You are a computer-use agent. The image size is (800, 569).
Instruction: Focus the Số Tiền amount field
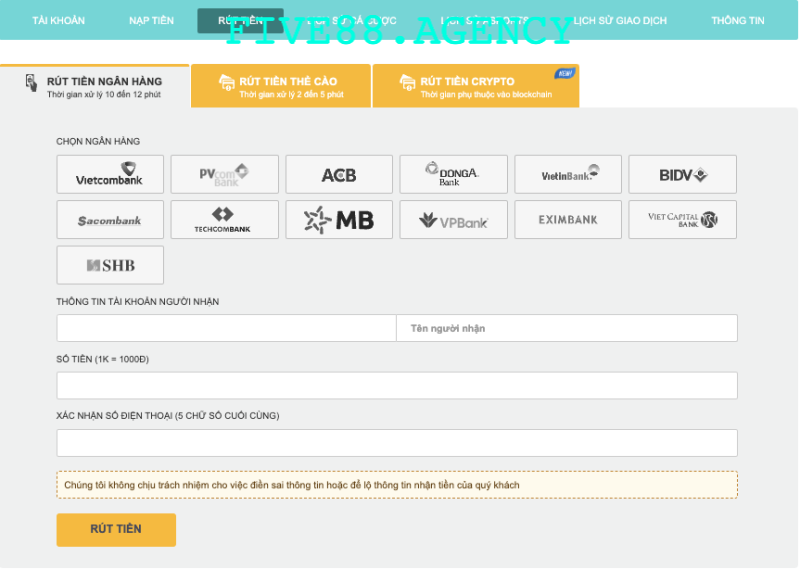(x=397, y=386)
